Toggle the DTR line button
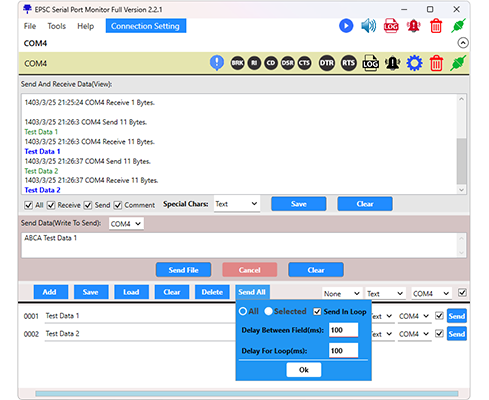Image resolution: width=489 pixels, height=400 pixels. pos(326,63)
